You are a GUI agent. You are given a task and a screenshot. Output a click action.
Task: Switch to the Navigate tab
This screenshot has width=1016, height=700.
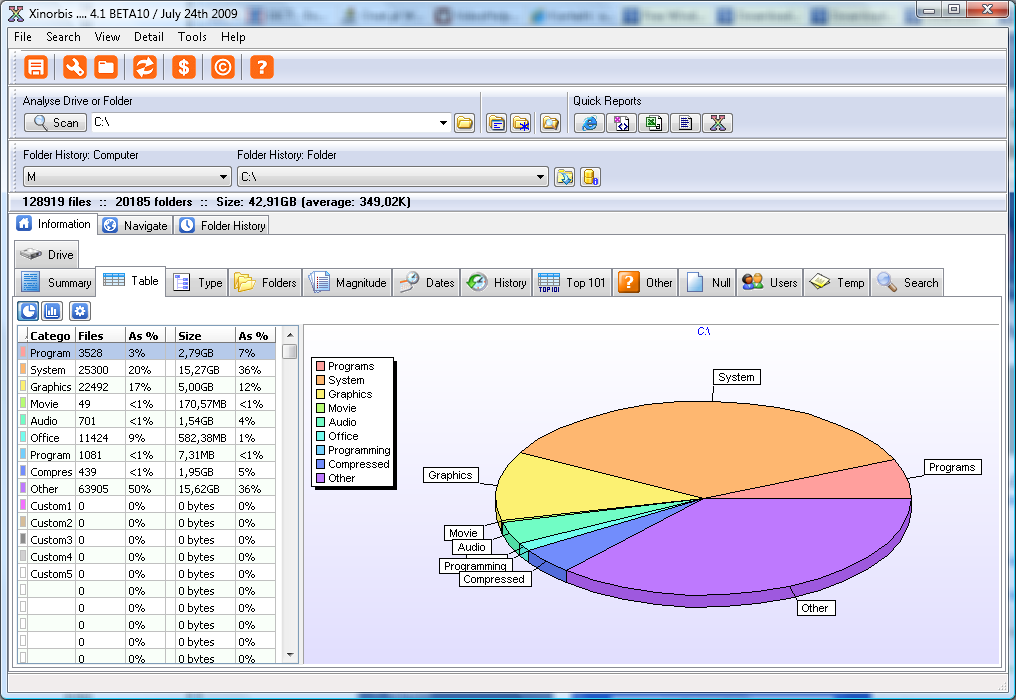tap(136, 225)
